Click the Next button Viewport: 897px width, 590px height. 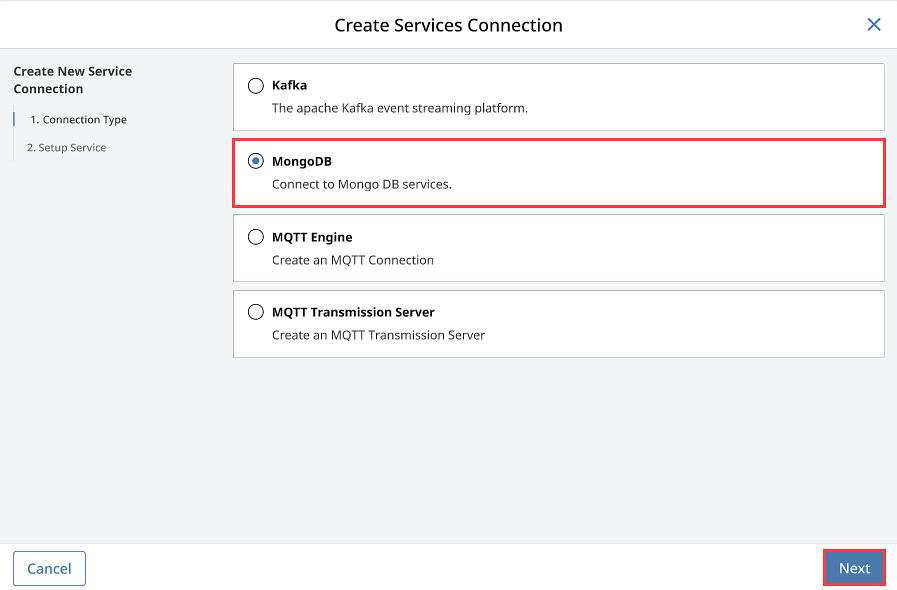click(854, 568)
